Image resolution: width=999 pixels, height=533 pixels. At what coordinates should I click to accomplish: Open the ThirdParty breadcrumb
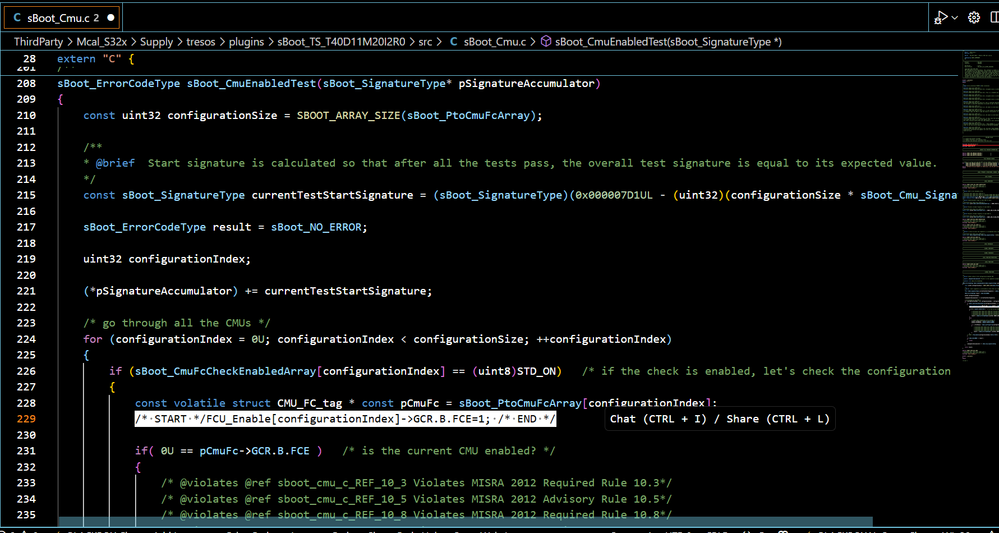point(38,42)
